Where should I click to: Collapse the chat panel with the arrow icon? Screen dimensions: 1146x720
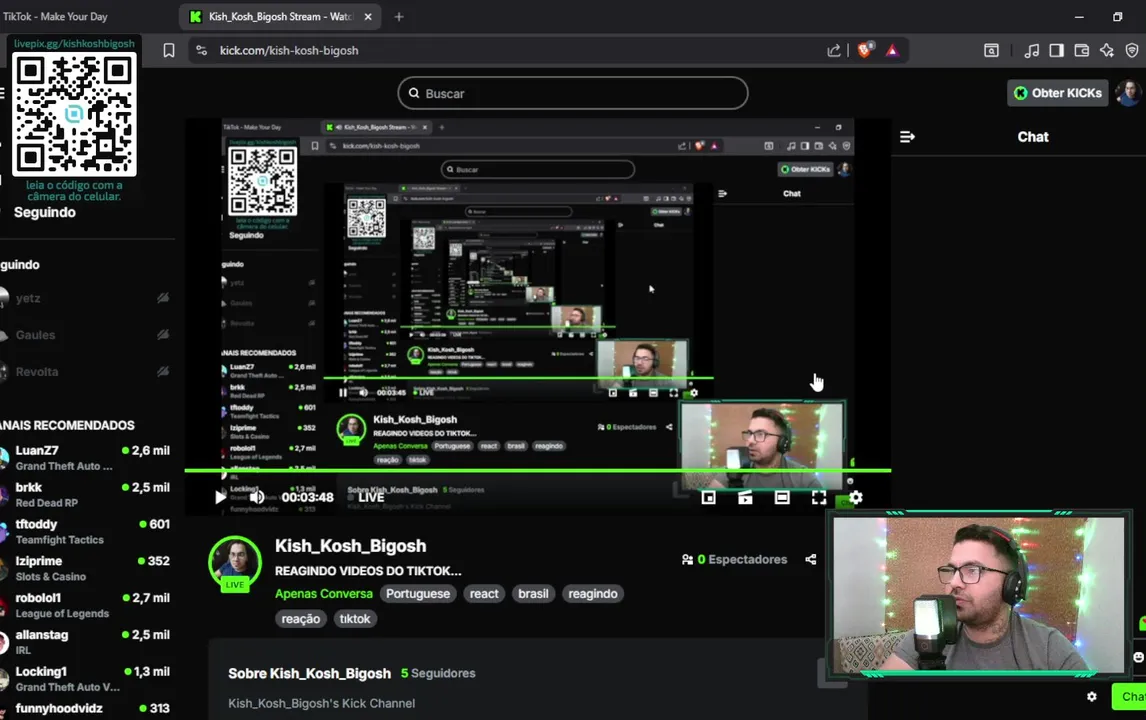pyautogui.click(x=907, y=137)
